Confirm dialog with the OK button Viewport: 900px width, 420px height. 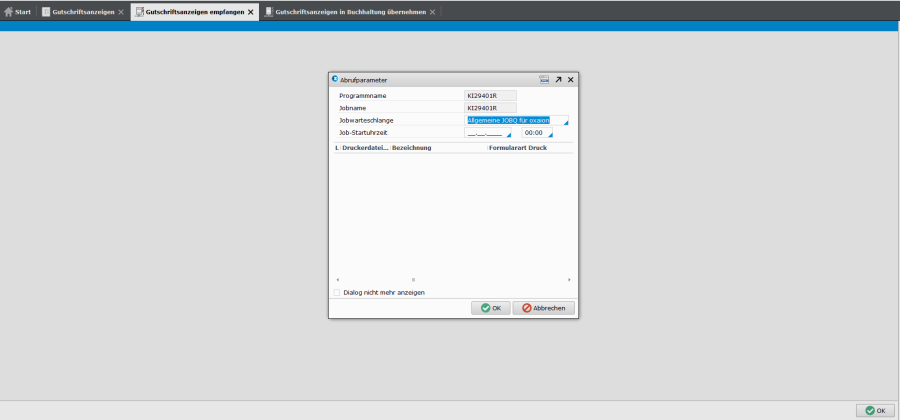pyautogui.click(x=491, y=308)
